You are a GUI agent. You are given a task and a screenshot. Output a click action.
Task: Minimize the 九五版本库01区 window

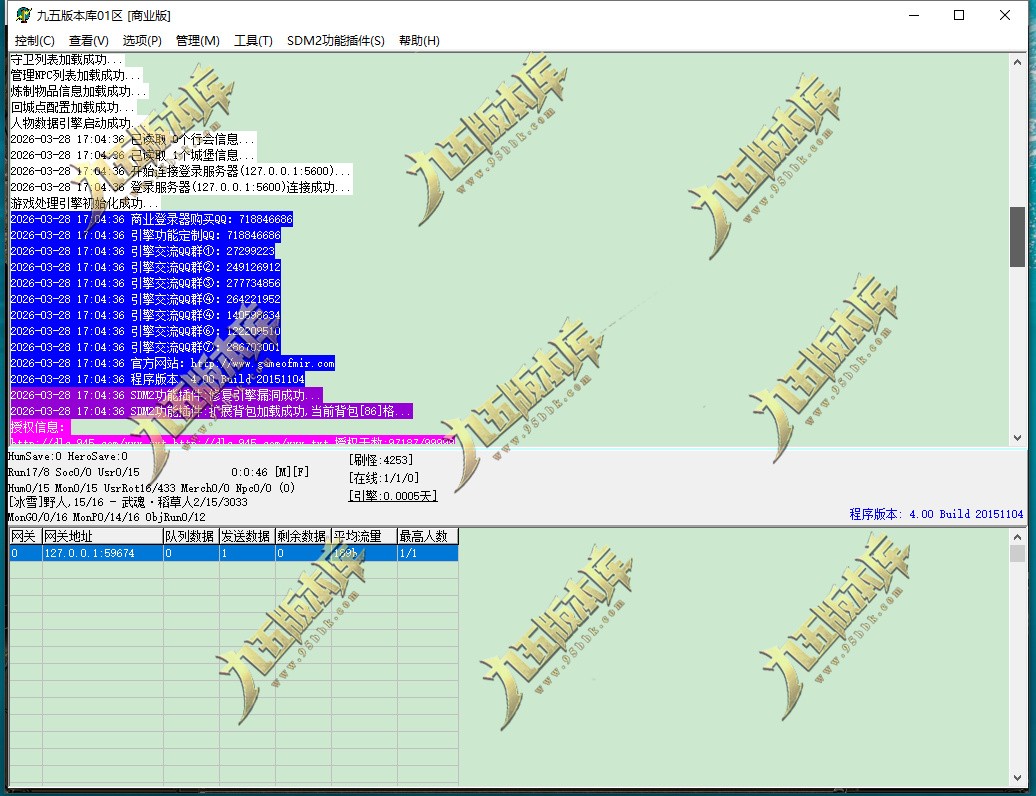(x=914, y=15)
